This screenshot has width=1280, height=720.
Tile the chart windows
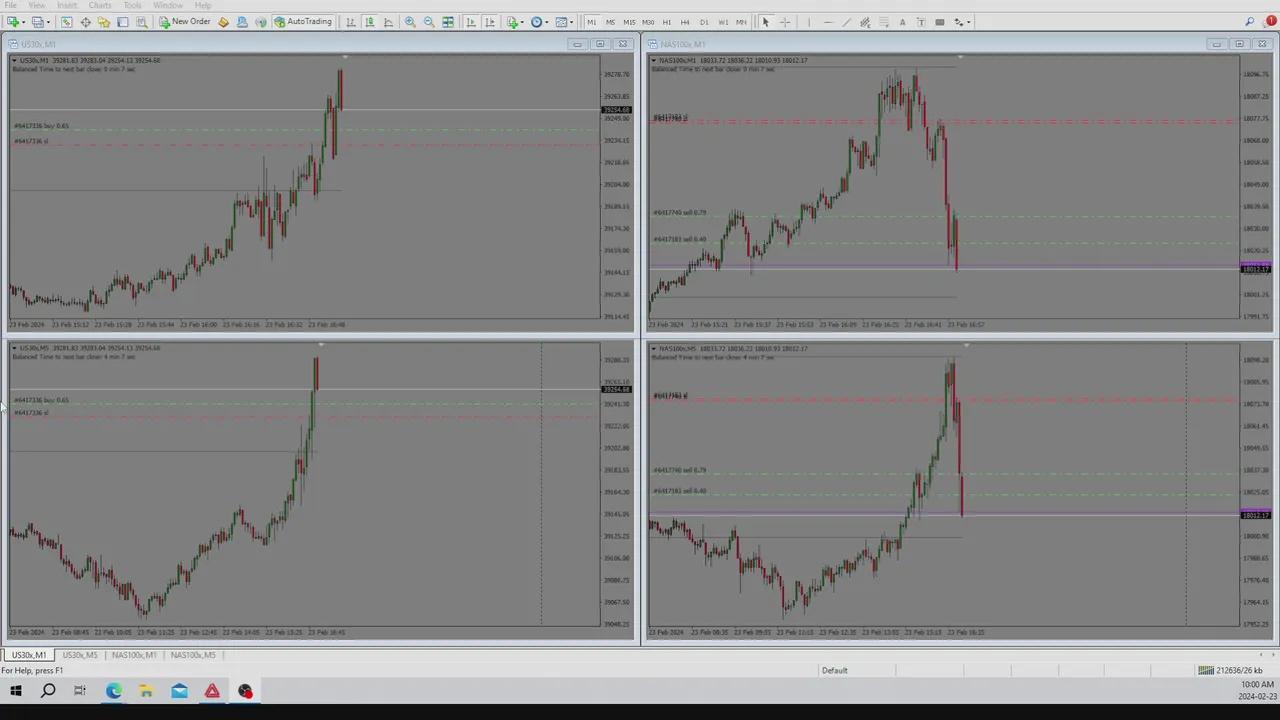click(x=448, y=22)
